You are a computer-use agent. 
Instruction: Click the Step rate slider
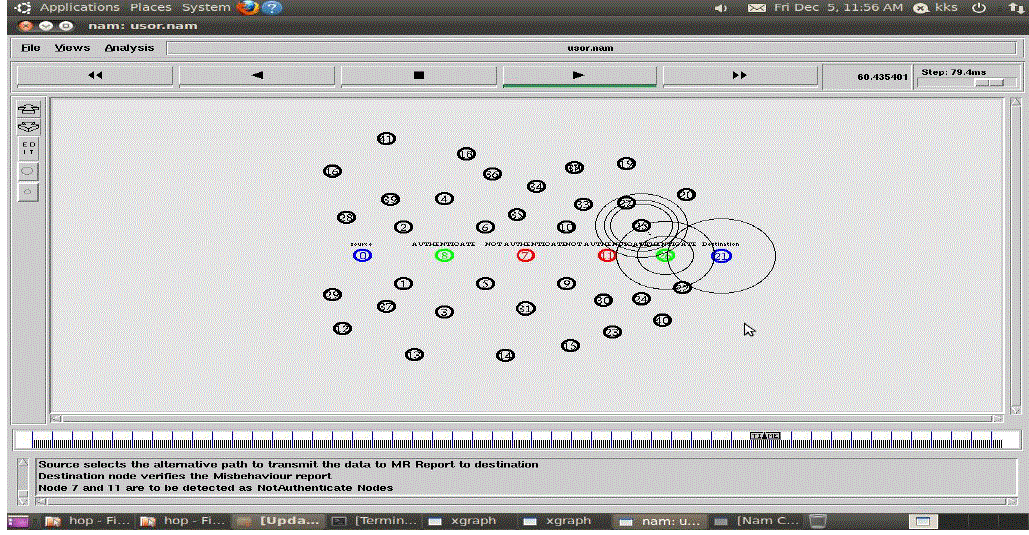pyautogui.click(x=989, y=83)
